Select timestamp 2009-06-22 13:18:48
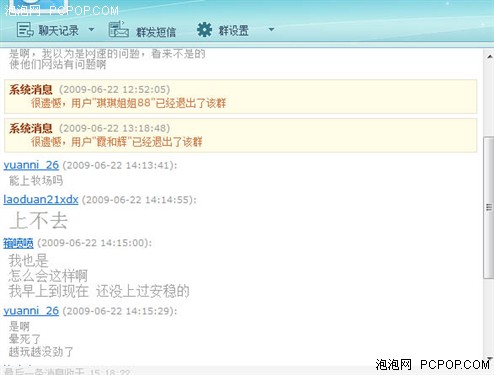Screen dimensions: 494x375 (x=114, y=128)
